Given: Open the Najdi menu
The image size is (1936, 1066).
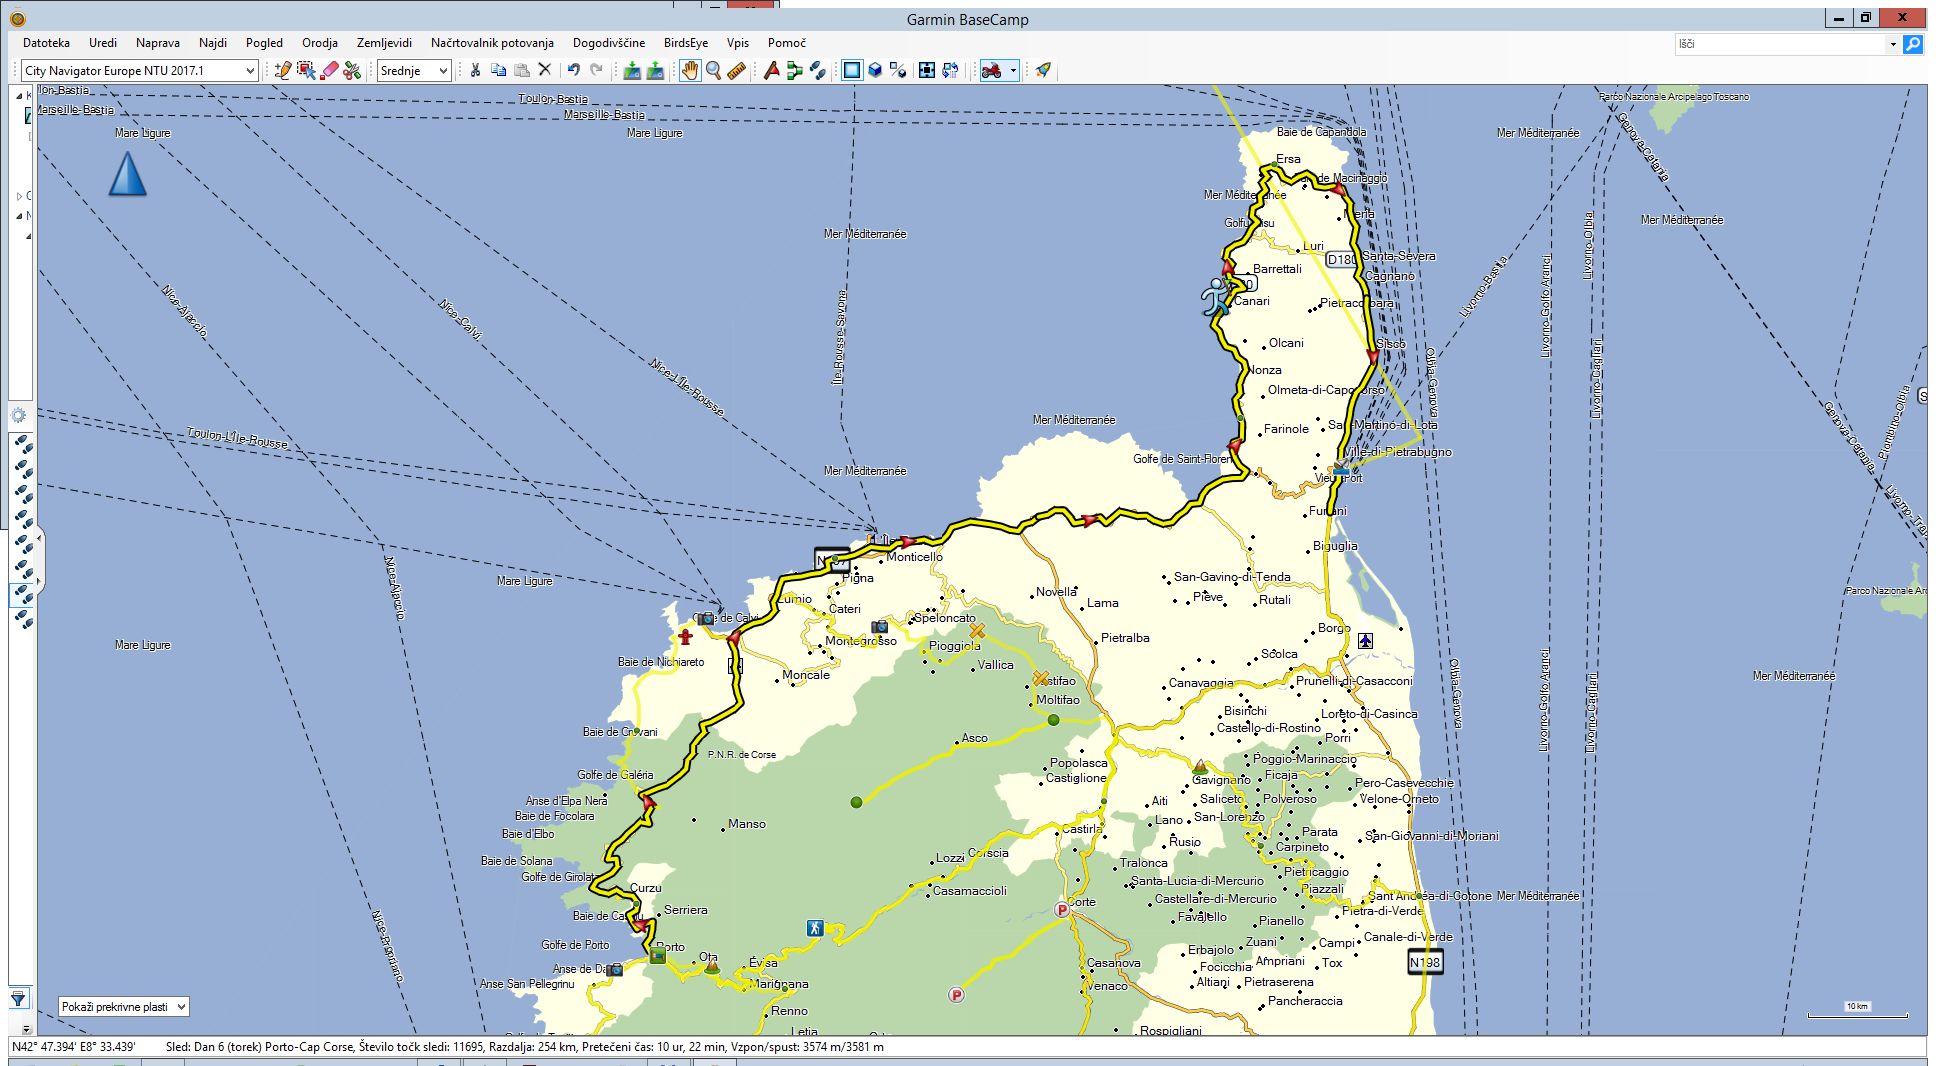Looking at the screenshot, I should pyautogui.click(x=213, y=43).
